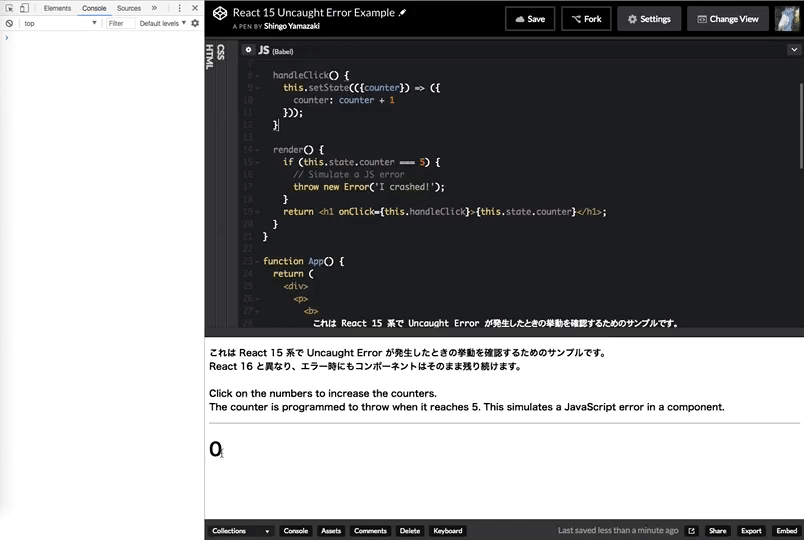This screenshot has width=804, height=540.
Task: Open the Assets panel
Action: click(x=331, y=531)
